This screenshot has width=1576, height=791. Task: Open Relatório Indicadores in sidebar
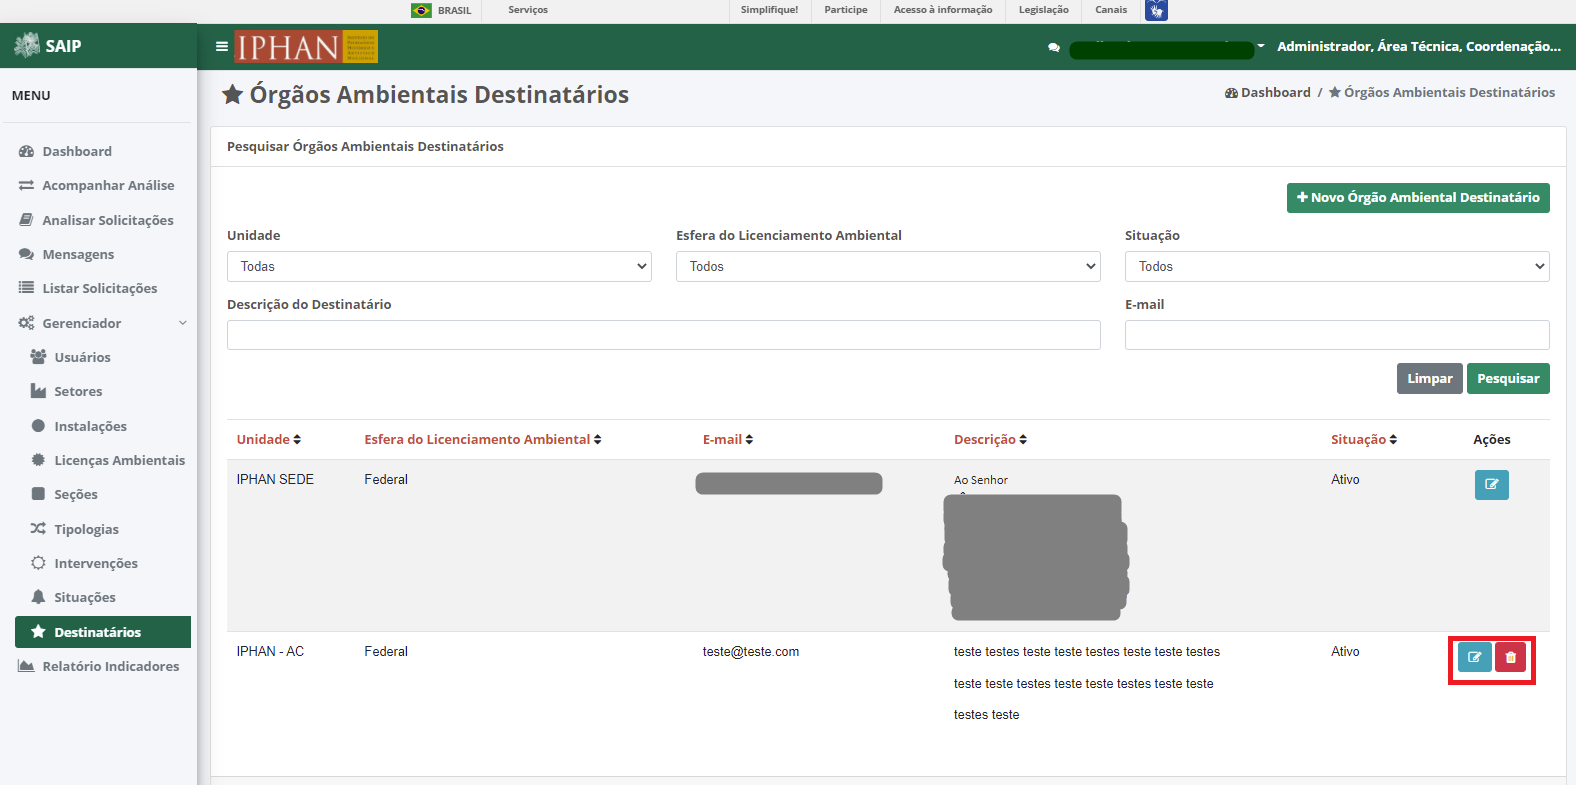[x=98, y=666]
